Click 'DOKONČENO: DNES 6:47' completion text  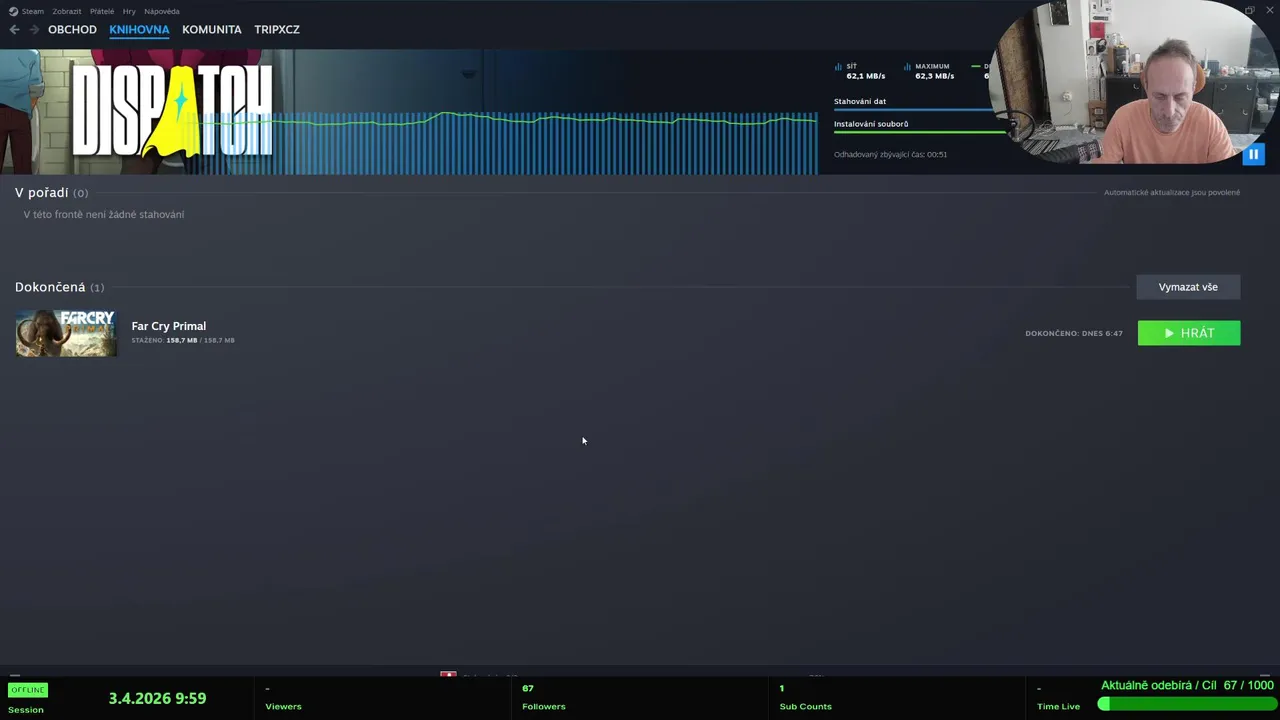point(1074,333)
